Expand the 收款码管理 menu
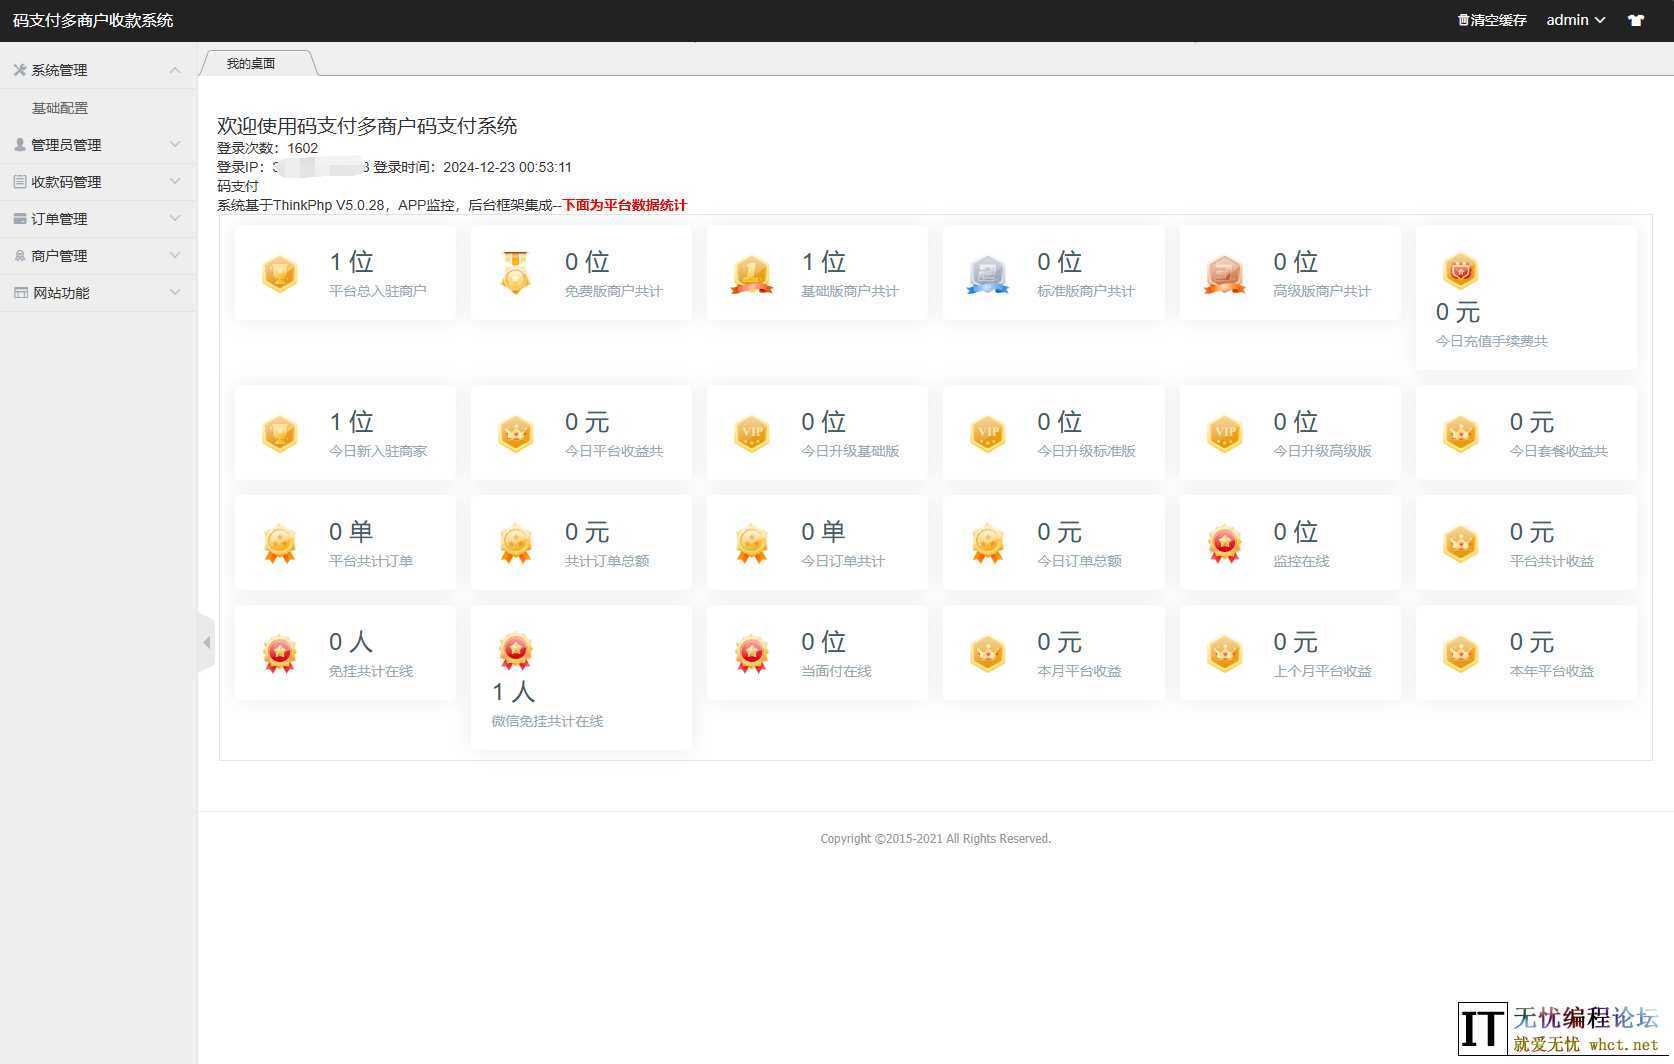The image size is (1674, 1064). tap(98, 182)
